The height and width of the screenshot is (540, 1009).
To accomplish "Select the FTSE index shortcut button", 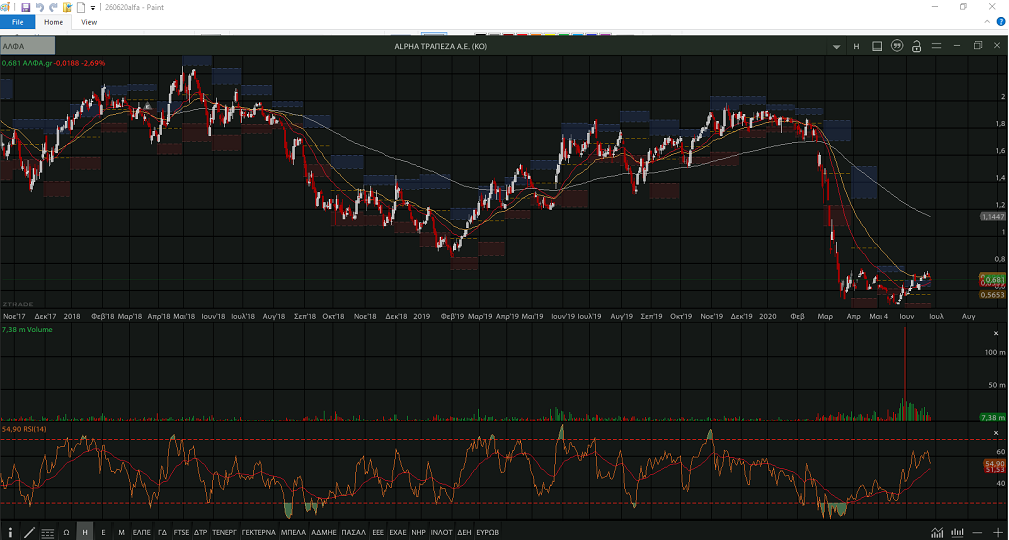I will [x=181, y=532].
